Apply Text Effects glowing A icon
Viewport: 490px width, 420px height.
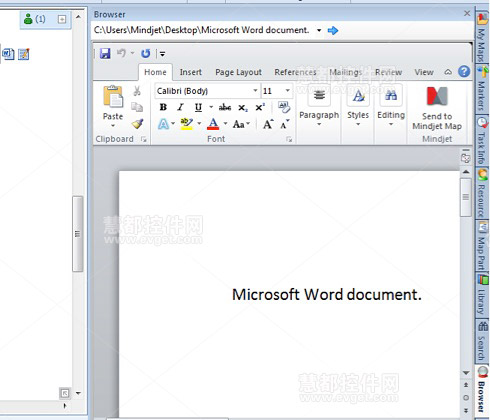163,124
